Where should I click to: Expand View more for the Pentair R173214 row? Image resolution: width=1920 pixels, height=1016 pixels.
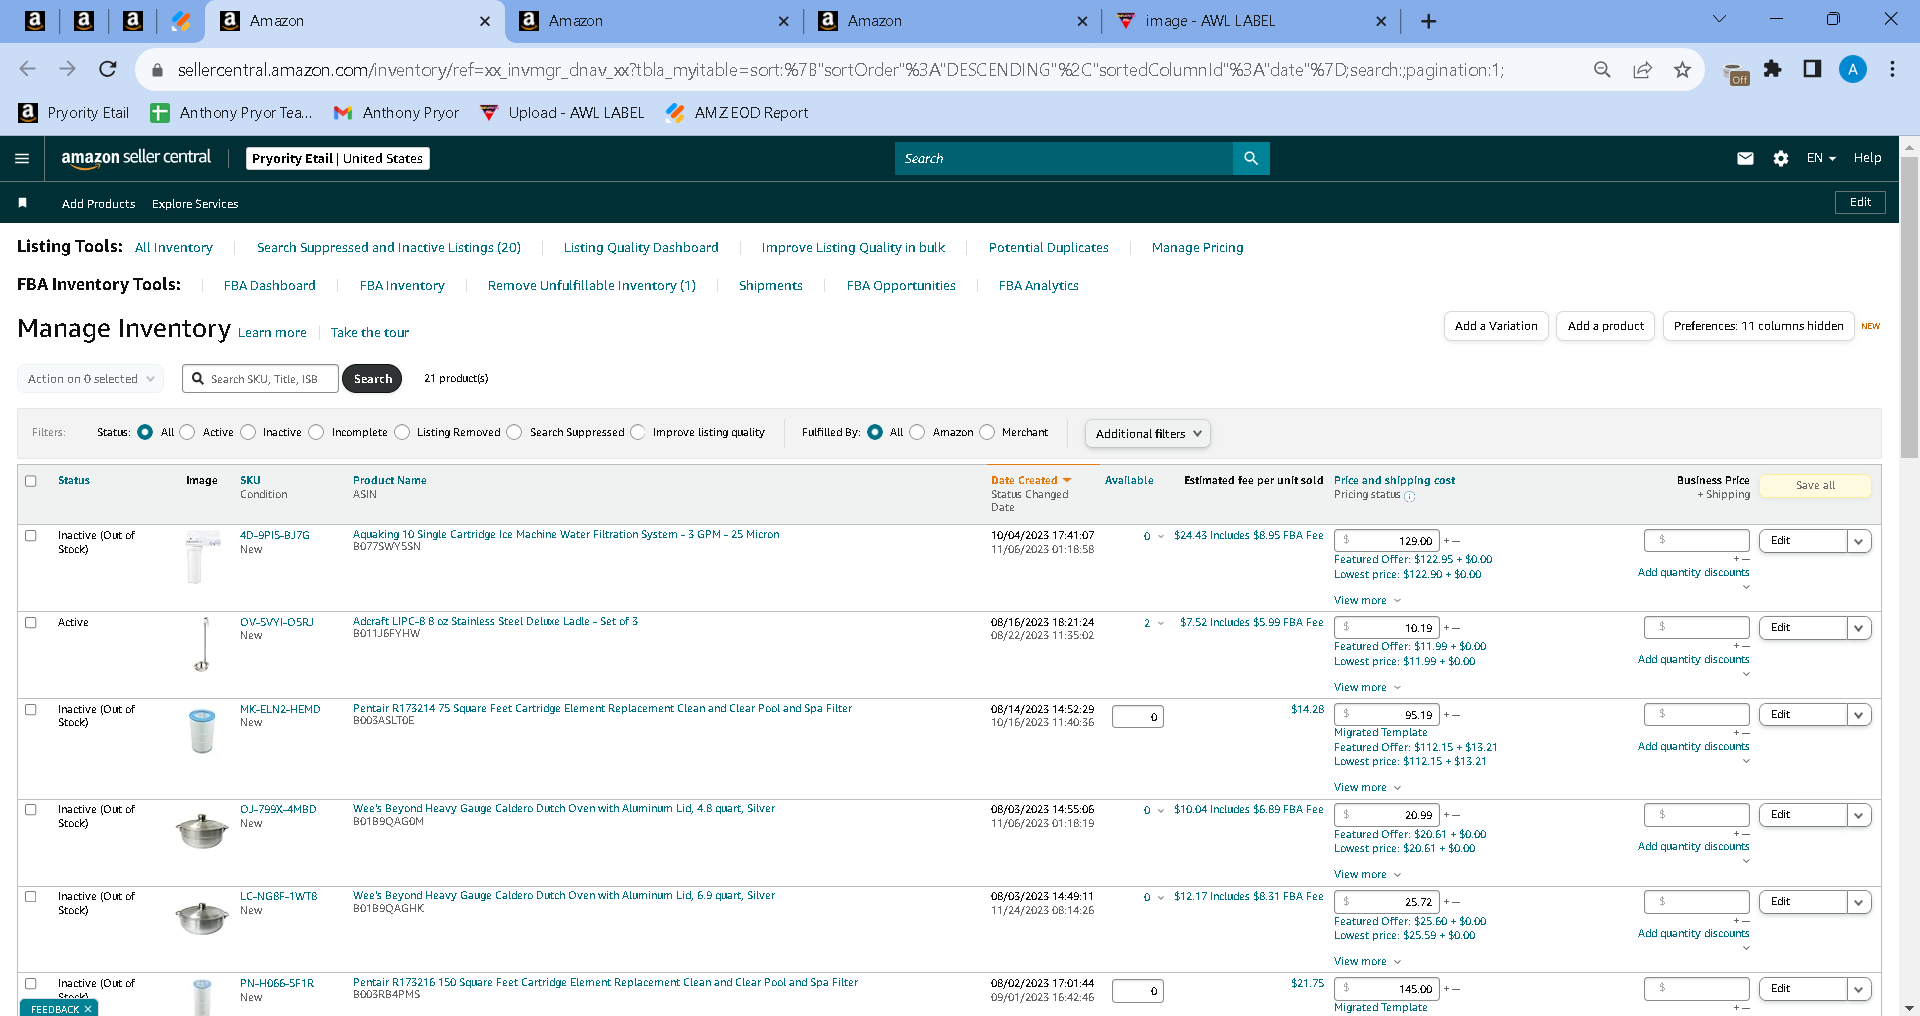(x=1367, y=788)
